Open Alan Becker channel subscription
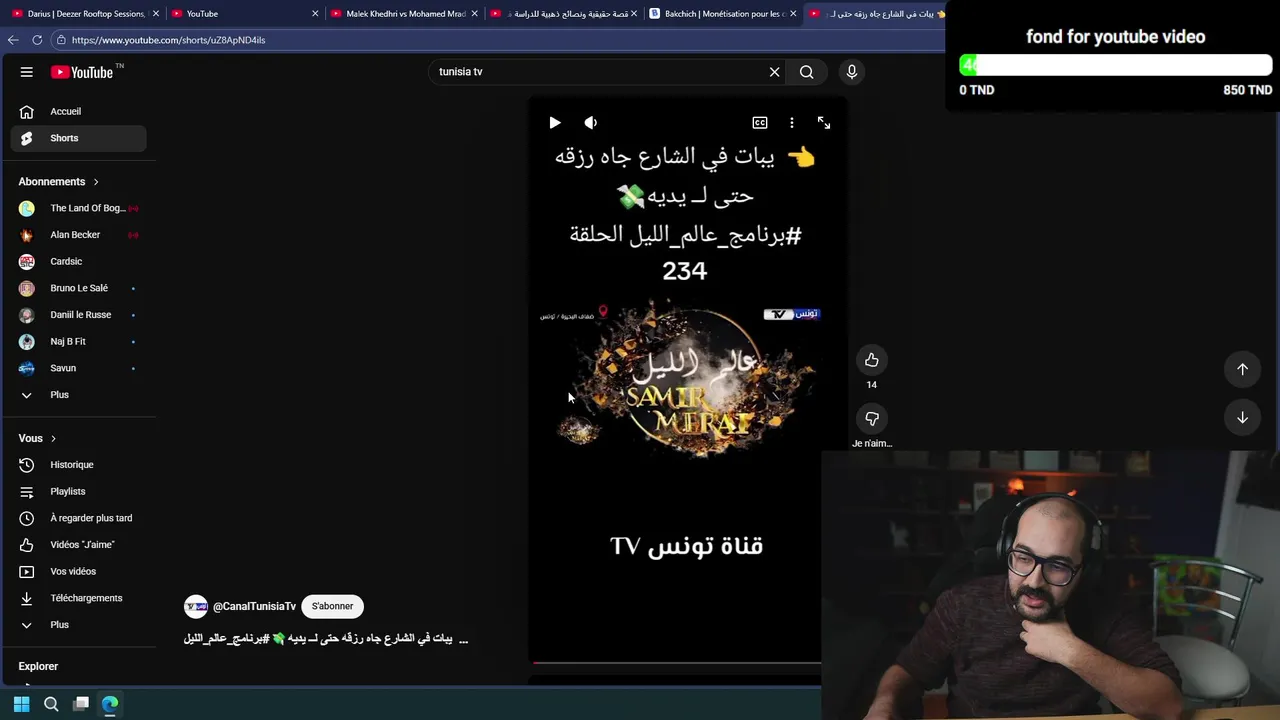Screen dimensions: 1280x720 click(x=78, y=235)
